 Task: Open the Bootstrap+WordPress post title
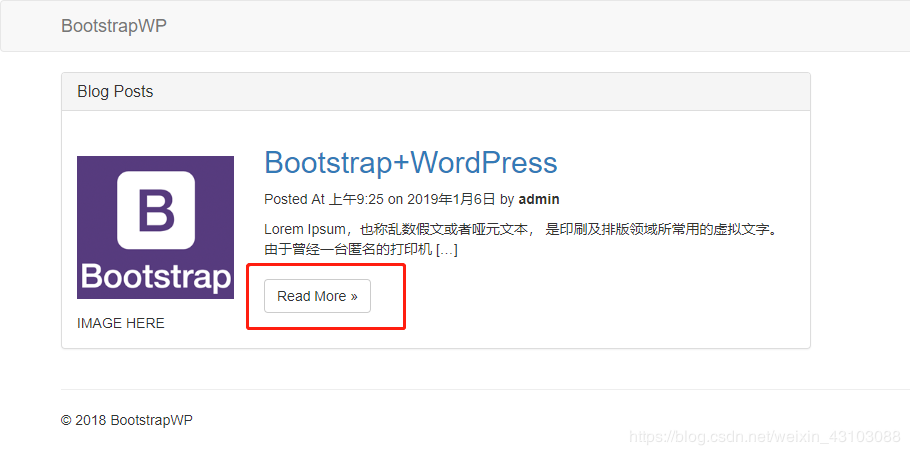point(411,162)
